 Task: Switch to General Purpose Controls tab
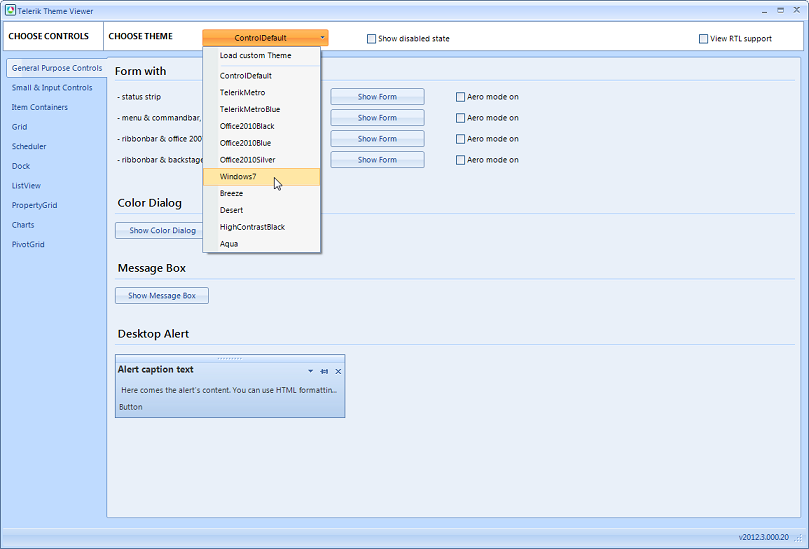(57, 68)
